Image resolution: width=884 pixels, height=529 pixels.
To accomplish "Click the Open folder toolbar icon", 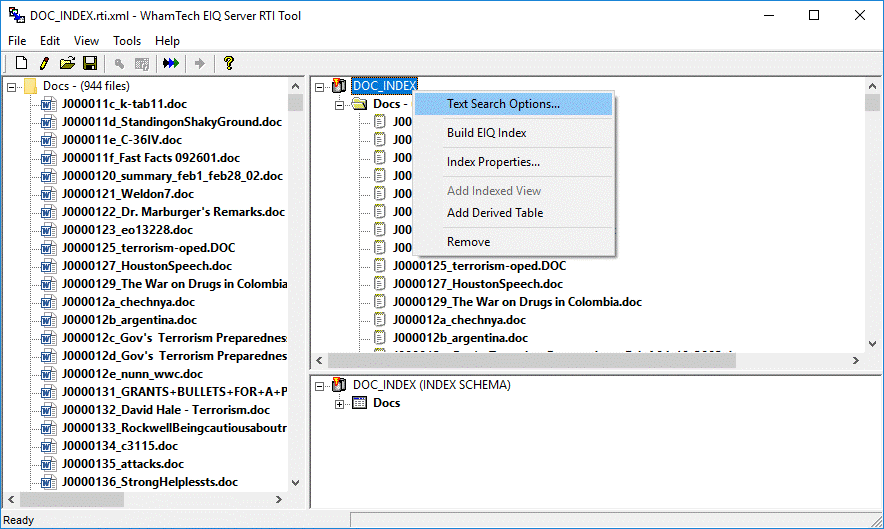I will coord(67,63).
